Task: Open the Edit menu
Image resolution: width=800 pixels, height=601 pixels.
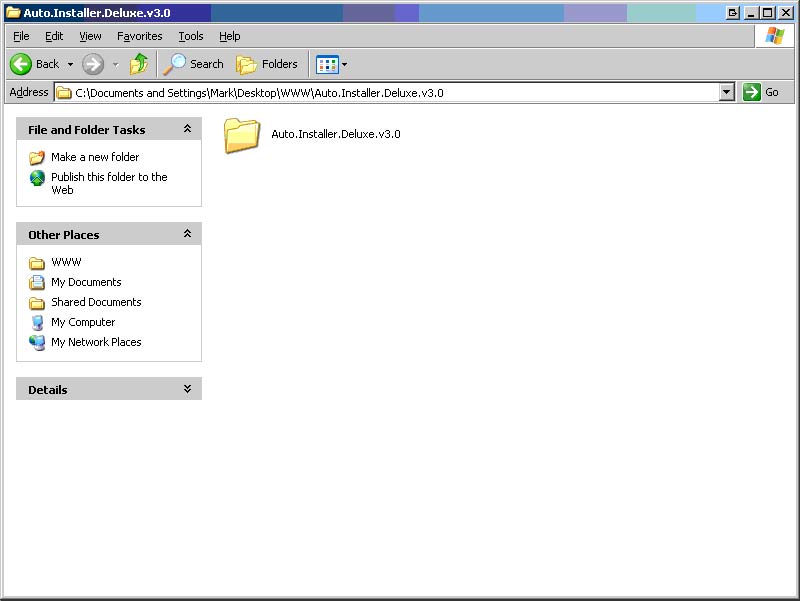Action: (54, 36)
